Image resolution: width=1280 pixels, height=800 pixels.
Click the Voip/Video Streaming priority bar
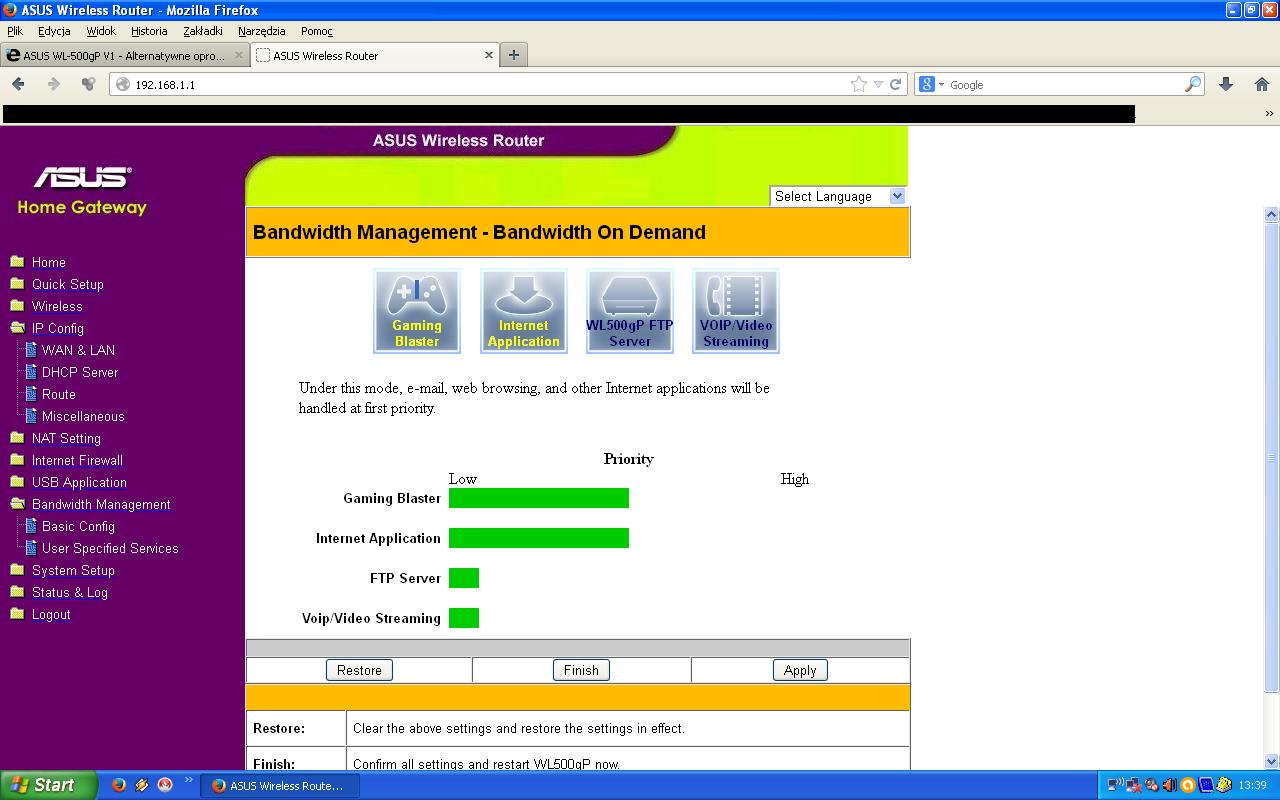tap(464, 618)
